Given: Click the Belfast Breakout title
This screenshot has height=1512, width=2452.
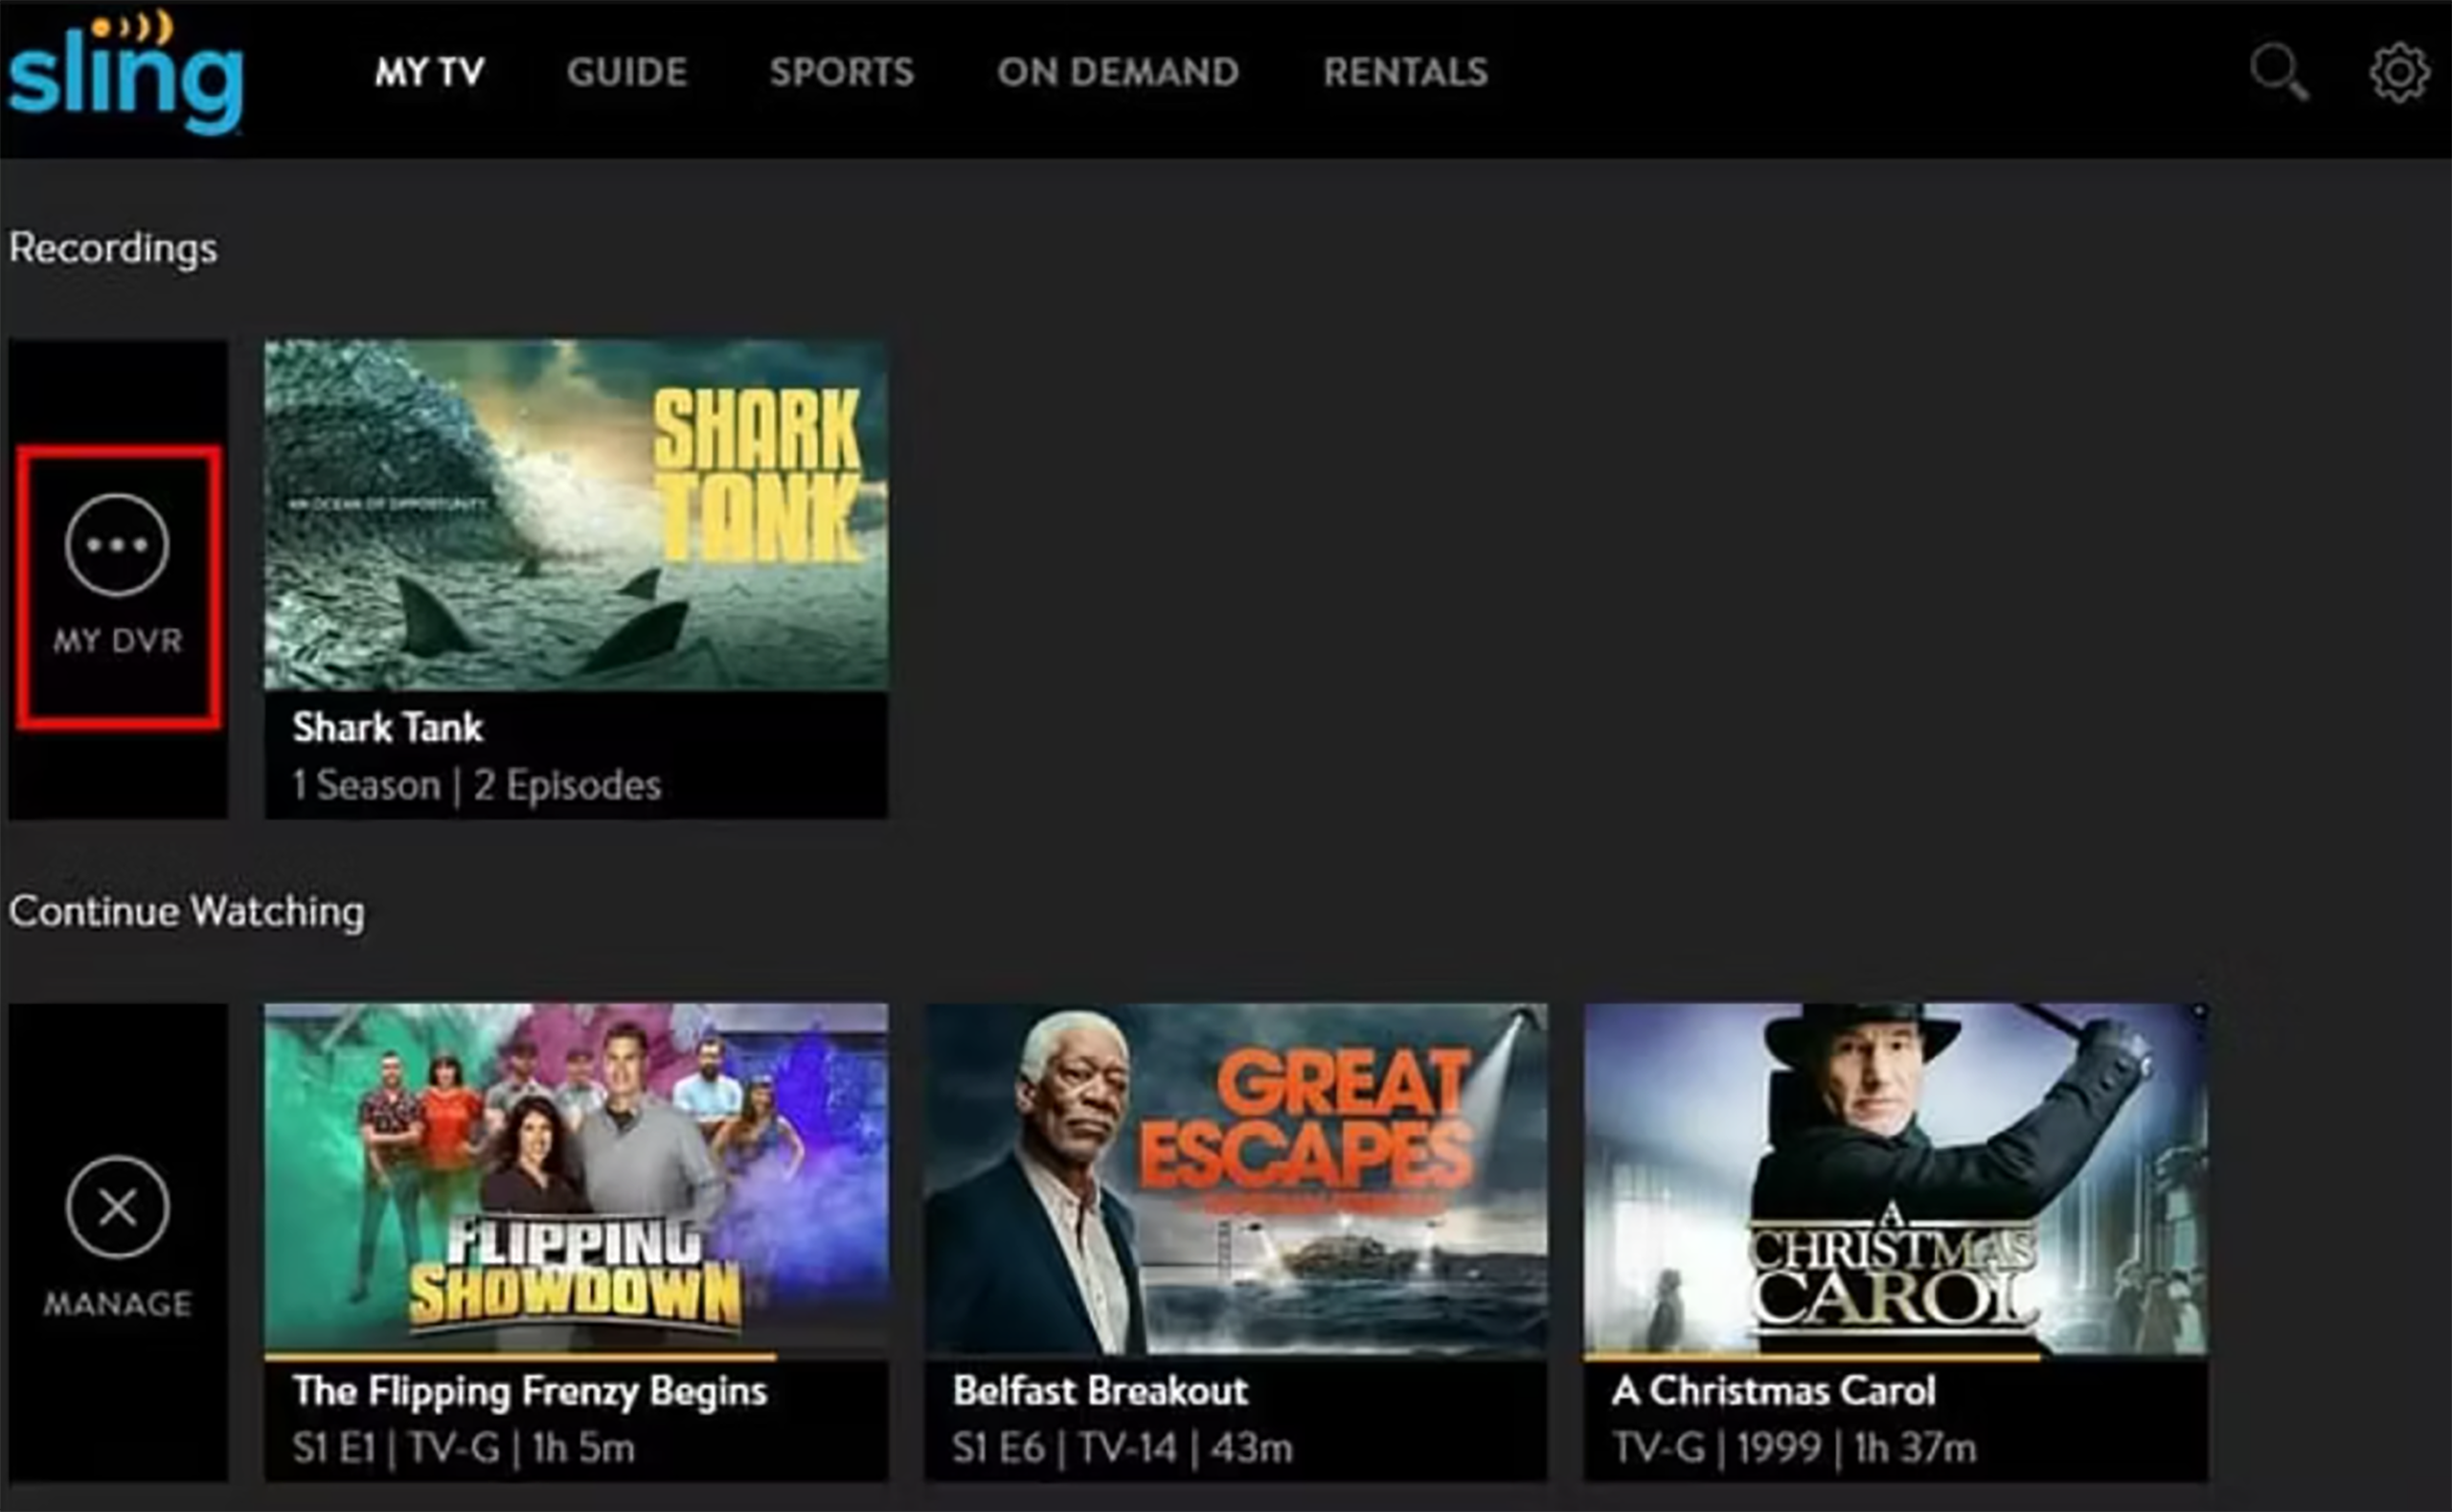Looking at the screenshot, I should pos(1099,1391).
